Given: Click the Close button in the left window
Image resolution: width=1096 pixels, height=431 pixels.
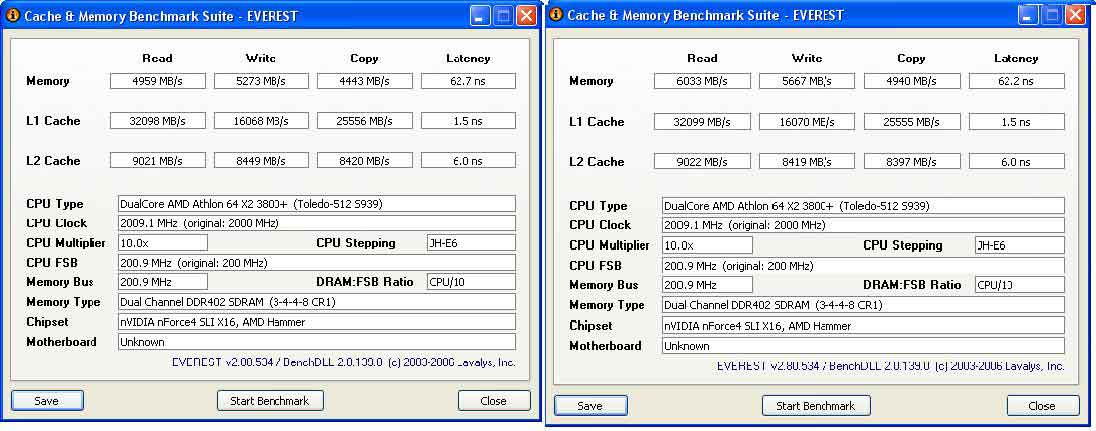Looking at the screenshot, I should point(494,400).
